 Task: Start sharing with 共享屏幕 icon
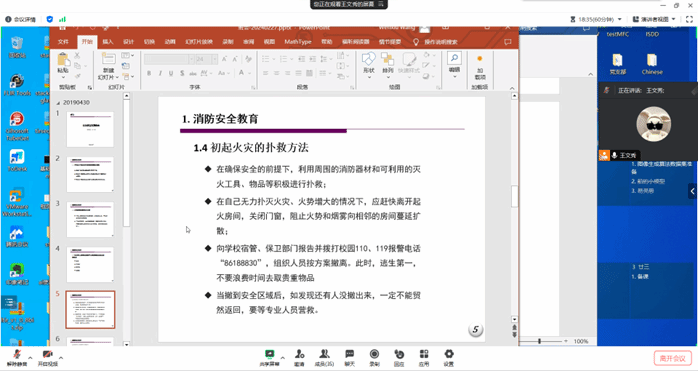(x=269, y=358)
